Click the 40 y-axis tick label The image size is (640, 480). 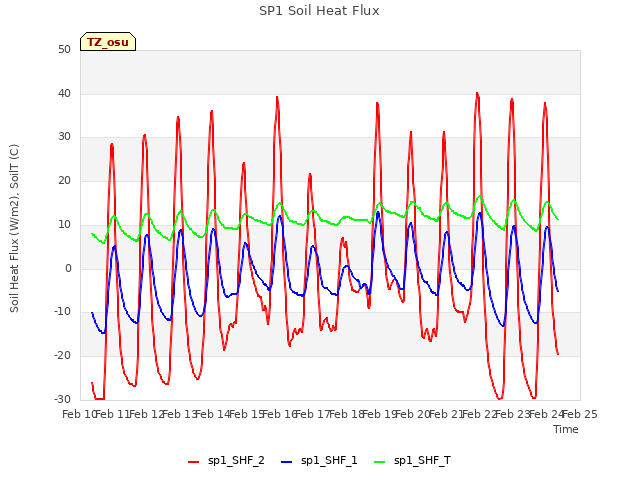(x=64, y=93)
